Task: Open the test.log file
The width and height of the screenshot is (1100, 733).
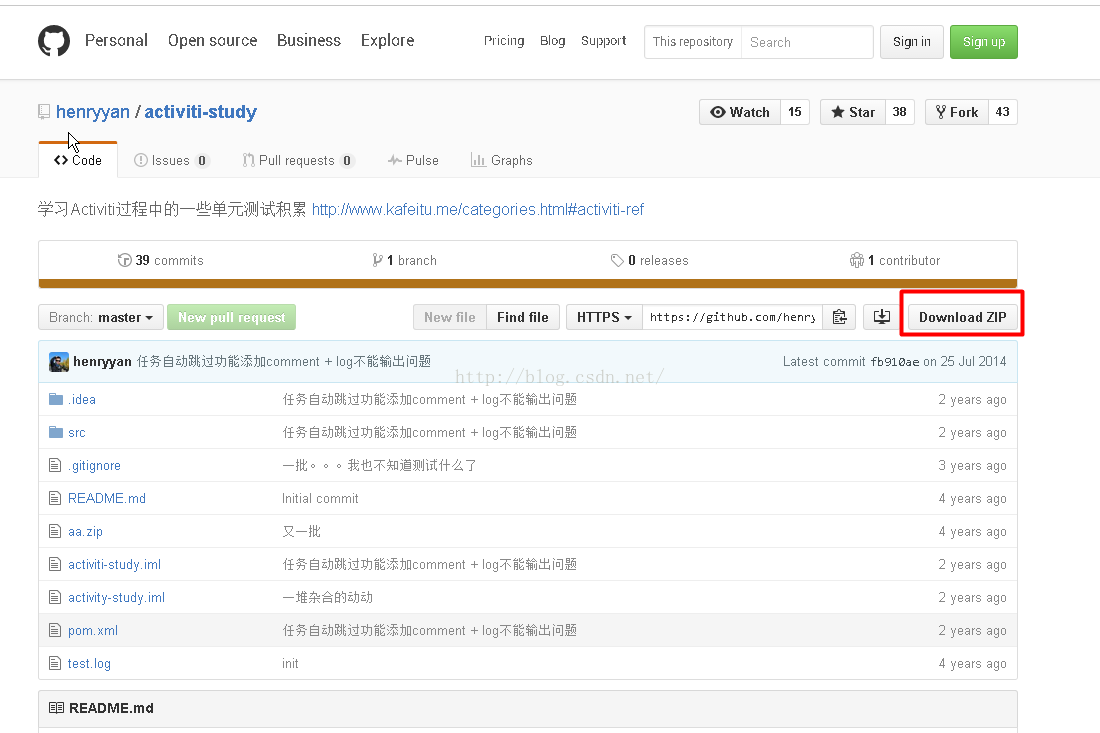Action: point(89,664)
